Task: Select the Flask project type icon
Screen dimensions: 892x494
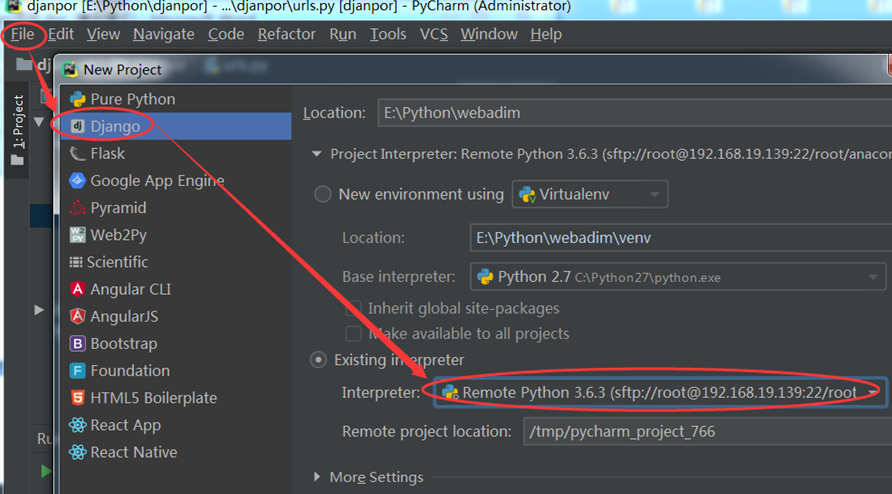Action: tap(77, 153)
